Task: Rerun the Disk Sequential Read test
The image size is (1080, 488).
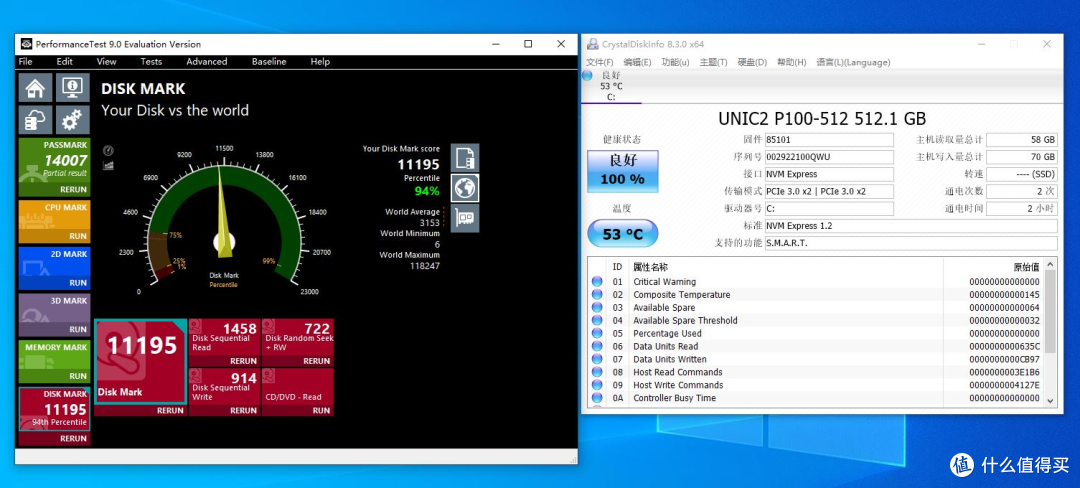Action: point(243,361)
